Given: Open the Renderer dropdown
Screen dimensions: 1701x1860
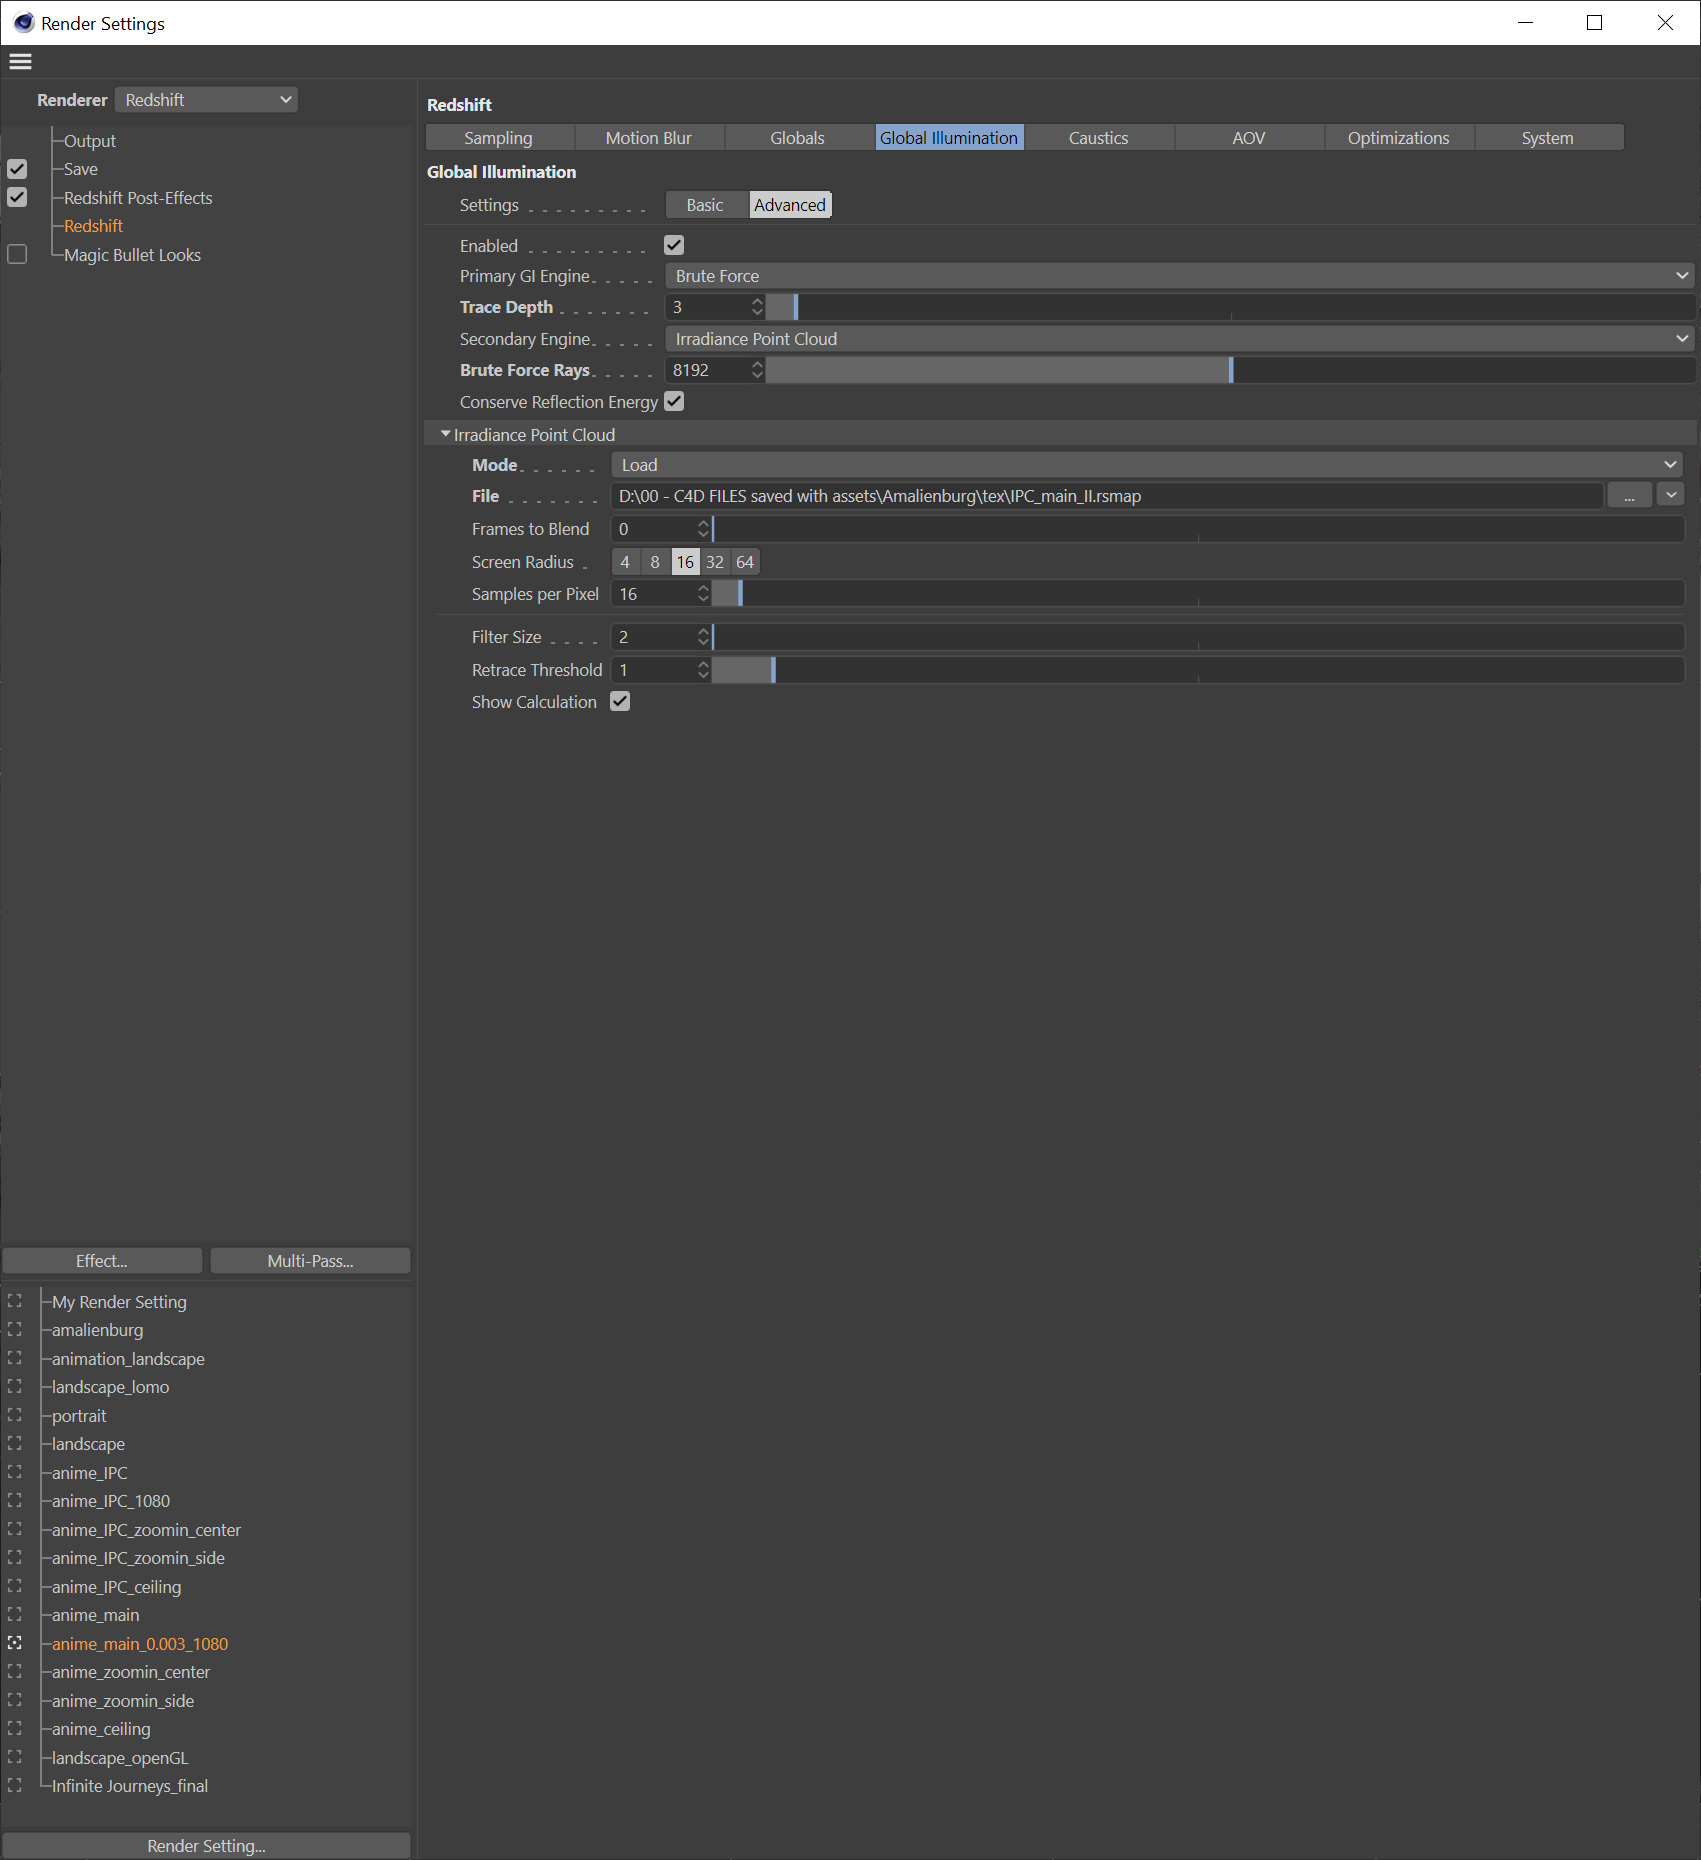Looking at the screenshot, I should tap(207, 100).
